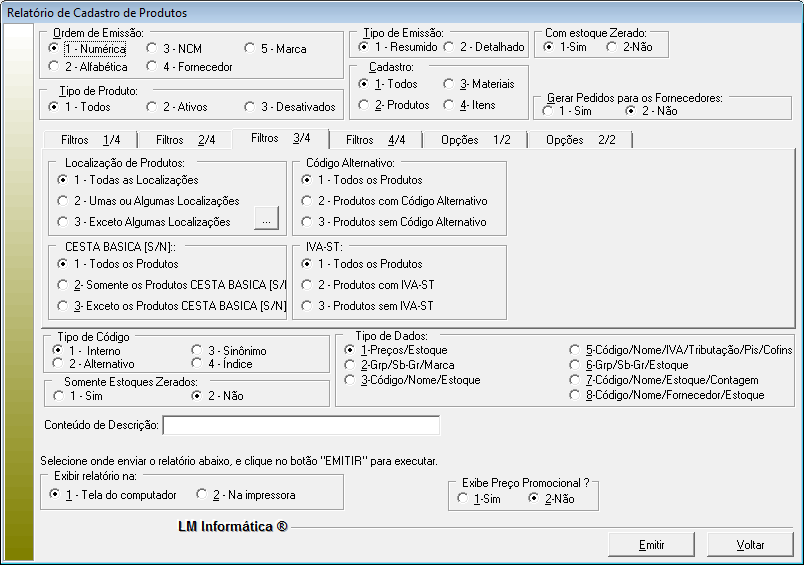The height and width of the screenshot is (565, 804).
Task: Go to Opções 1/2 tab
Action: pos(476,140)
